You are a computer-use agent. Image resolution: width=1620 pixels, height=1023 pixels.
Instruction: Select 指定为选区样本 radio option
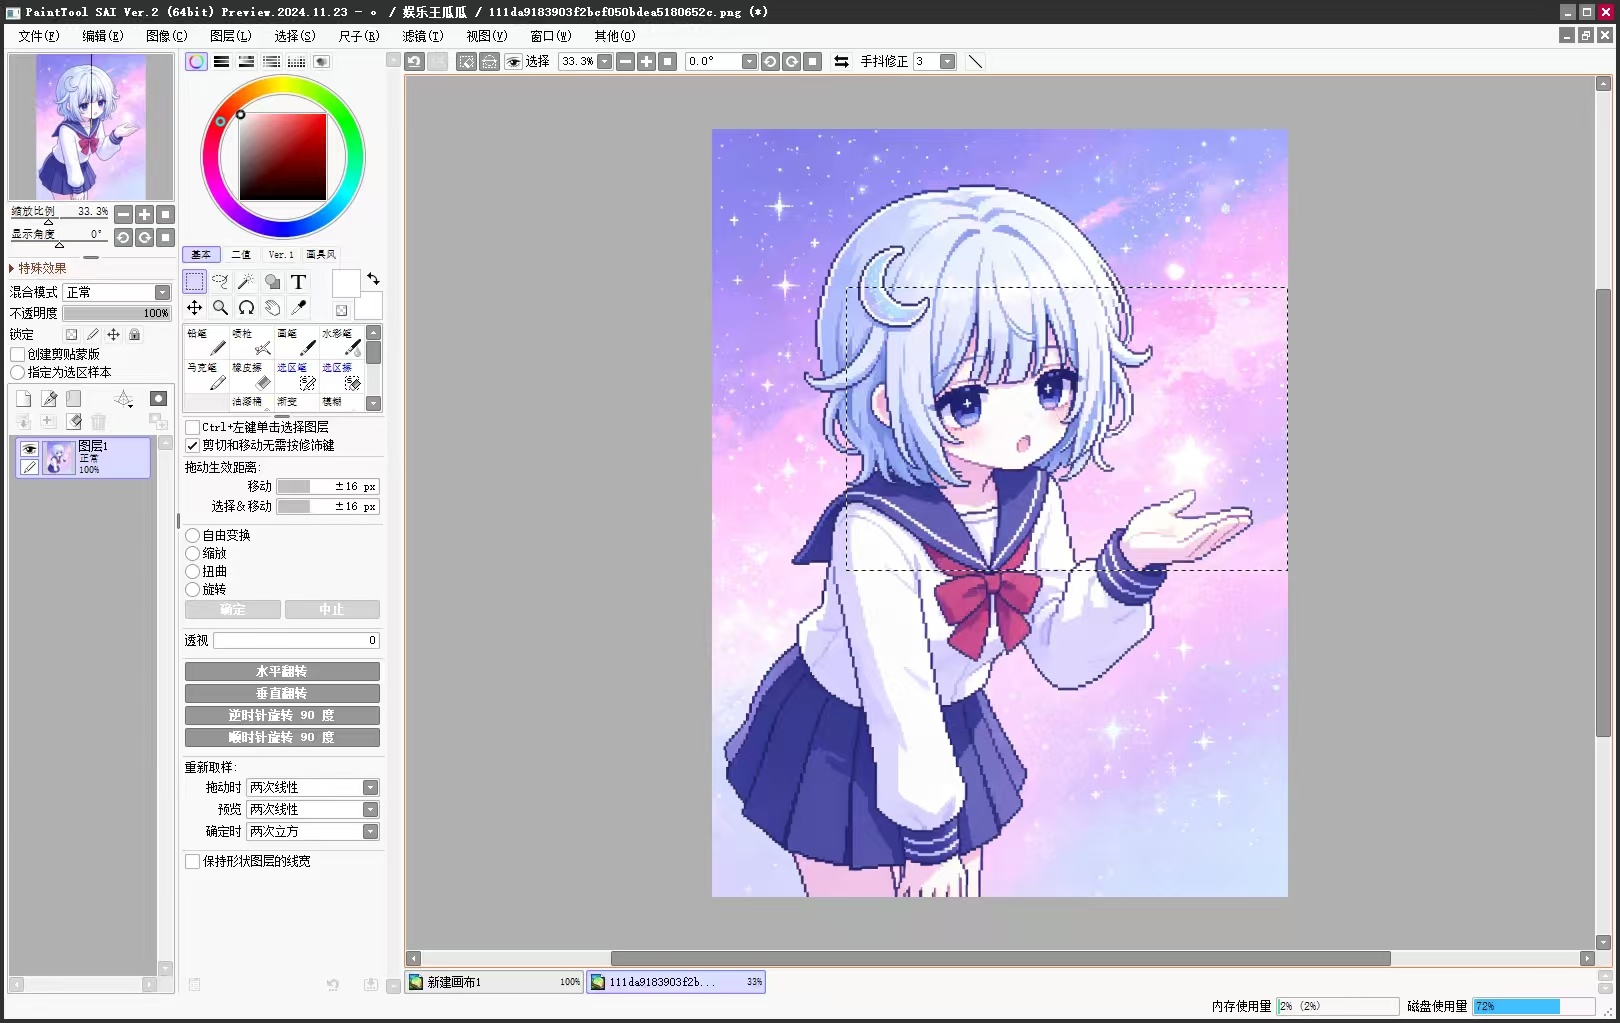click(17, 372)
